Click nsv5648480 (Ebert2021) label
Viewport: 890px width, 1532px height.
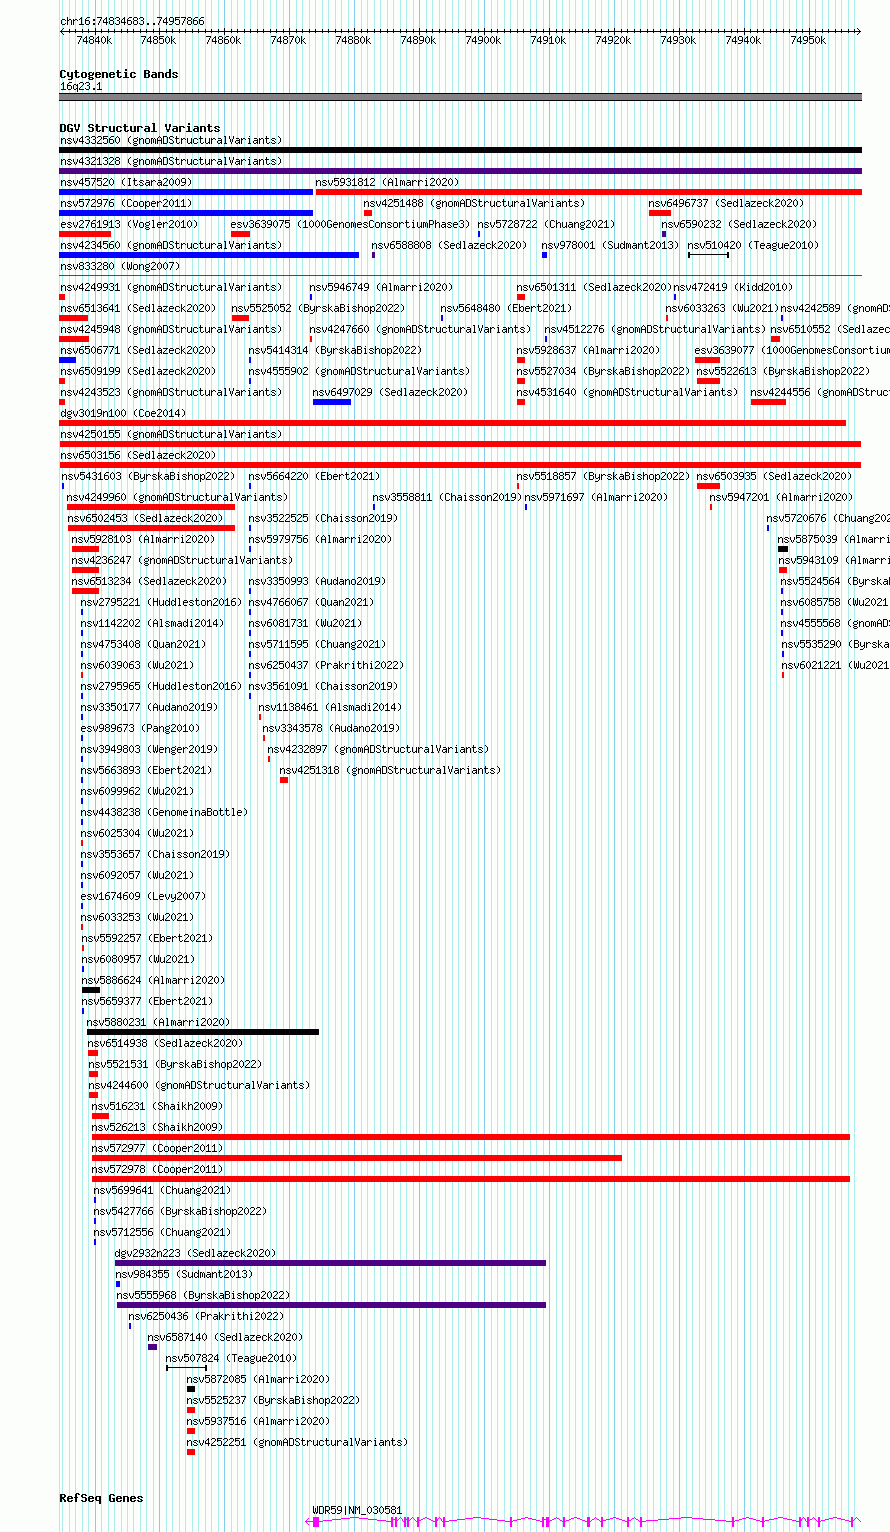(506, 308)
